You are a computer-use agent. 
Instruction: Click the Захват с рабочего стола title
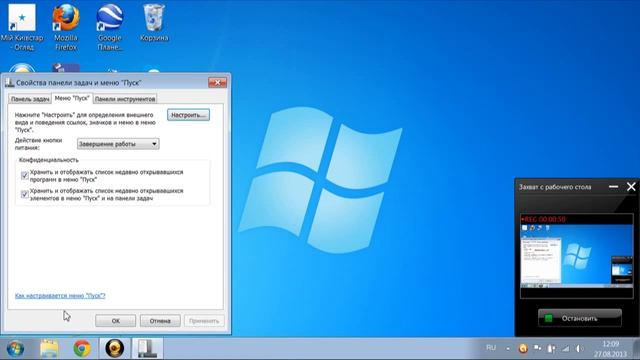point(555,187)
